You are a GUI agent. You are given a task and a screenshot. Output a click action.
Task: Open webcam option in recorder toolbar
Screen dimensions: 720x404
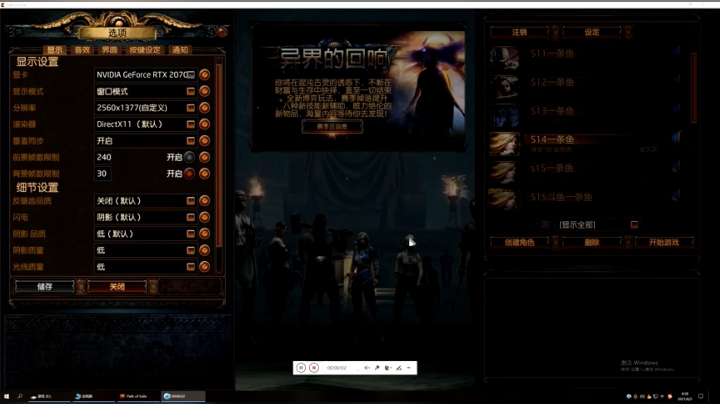click(x=388, y=368)
